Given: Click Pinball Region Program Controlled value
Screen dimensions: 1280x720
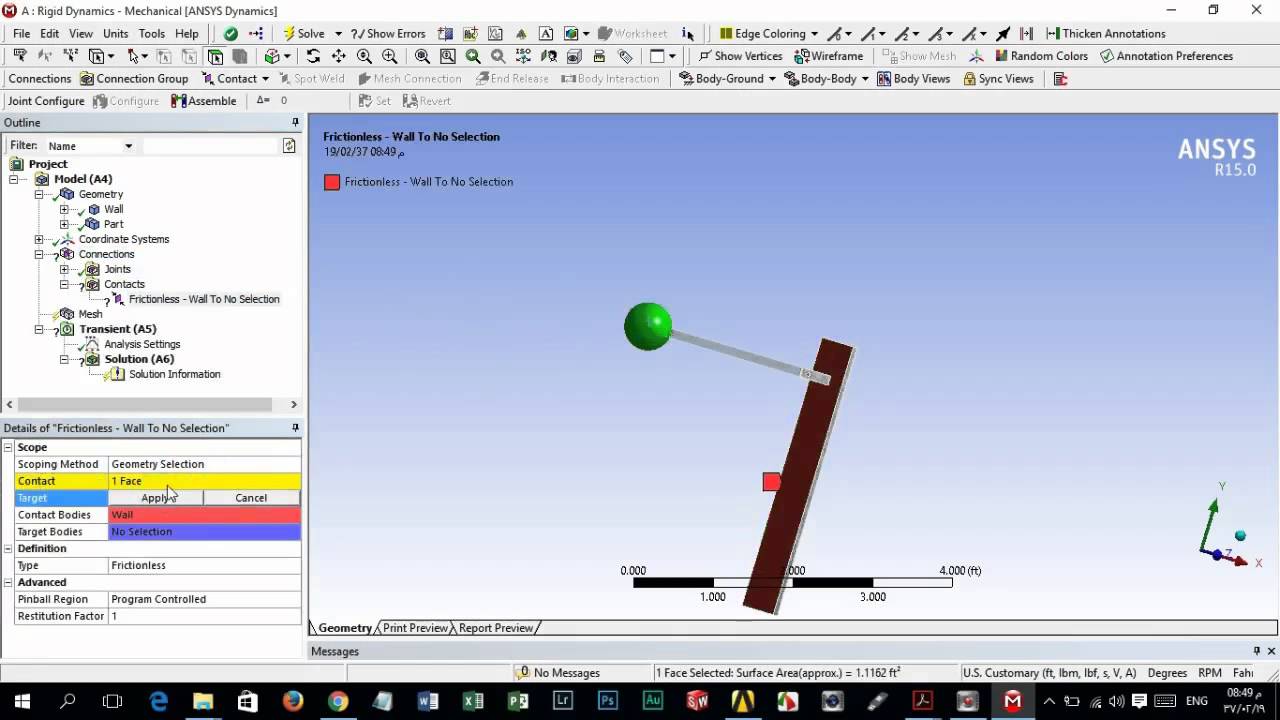Looking at the screenshot, I should click(204, 600).
